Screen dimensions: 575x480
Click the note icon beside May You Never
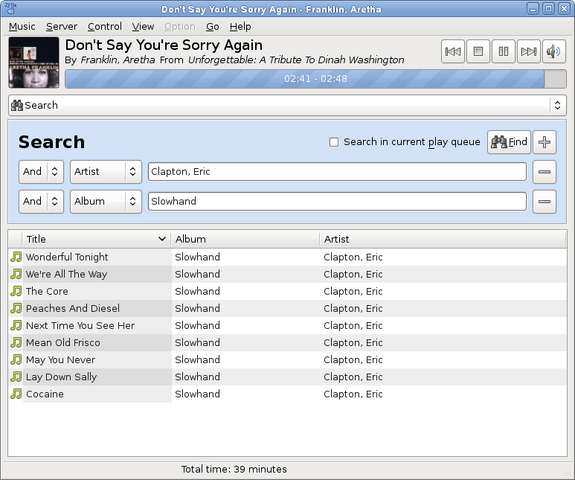pyautogui.click(x=16, y=359)
